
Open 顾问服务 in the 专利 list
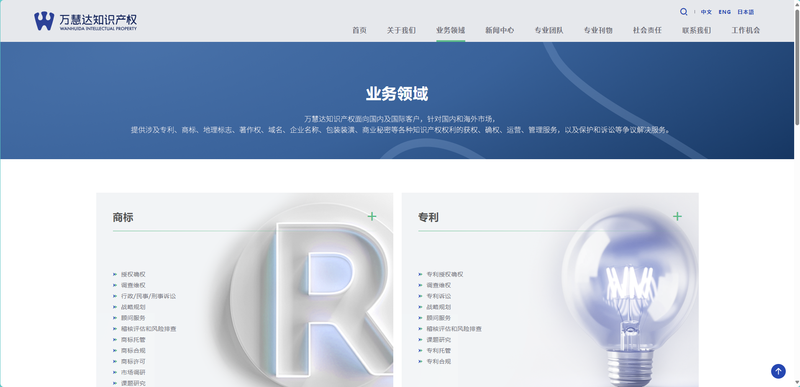(x=439, y=318)
